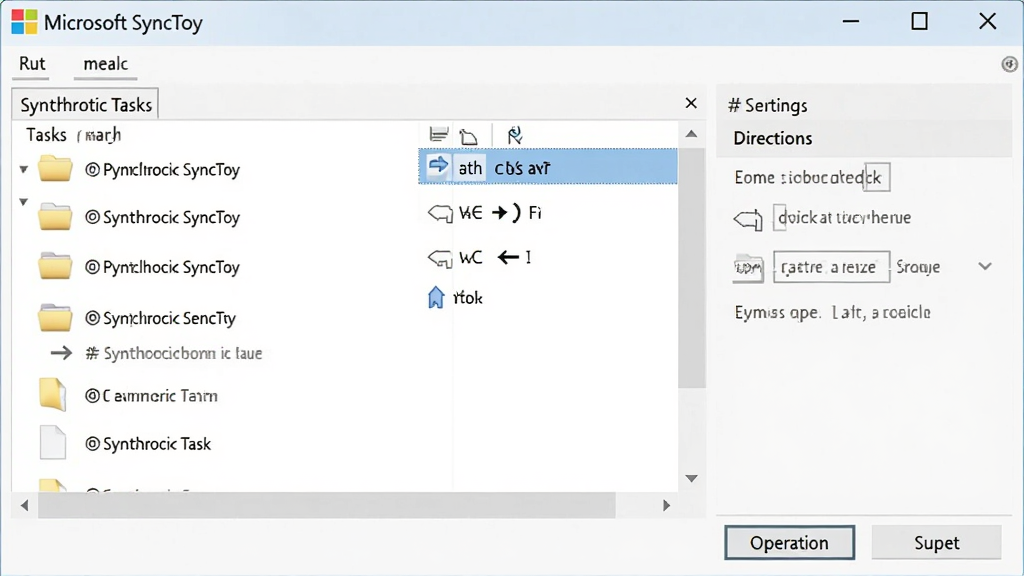Click the list view toolbar icon
The image size is (1024, 576).
tap(439, 135)
